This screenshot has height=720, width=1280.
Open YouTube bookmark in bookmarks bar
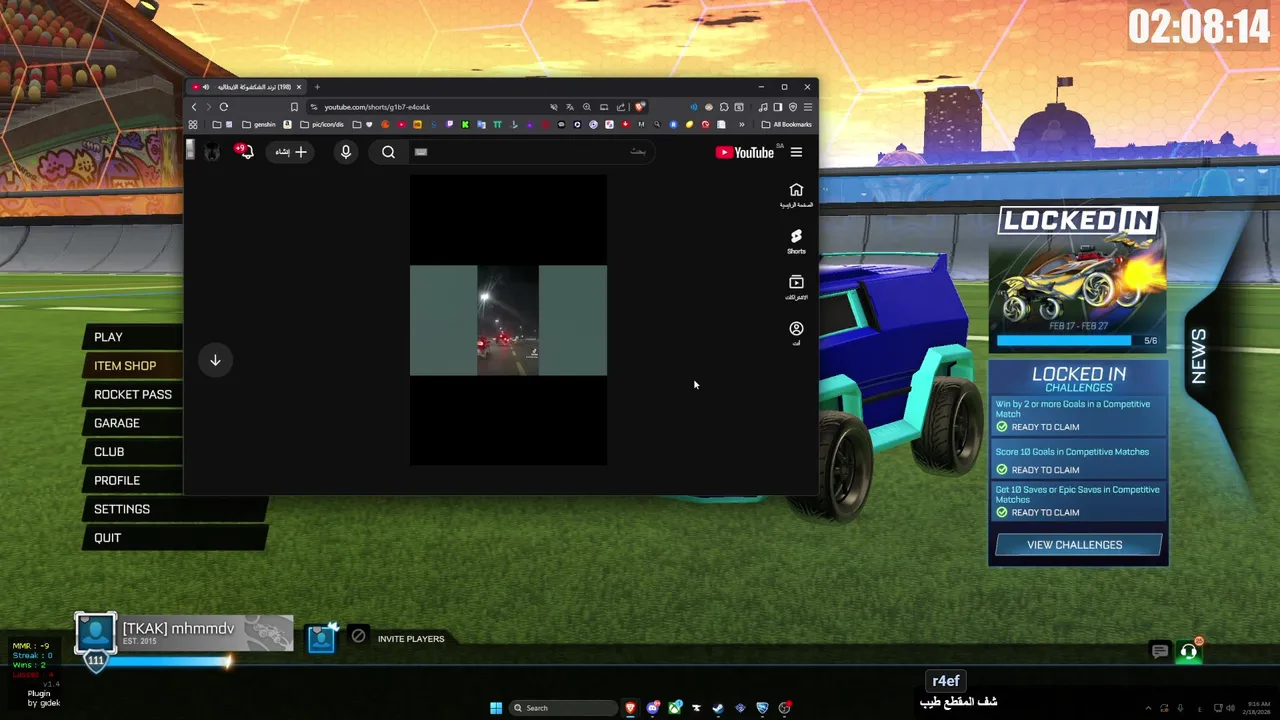(401, 125)
